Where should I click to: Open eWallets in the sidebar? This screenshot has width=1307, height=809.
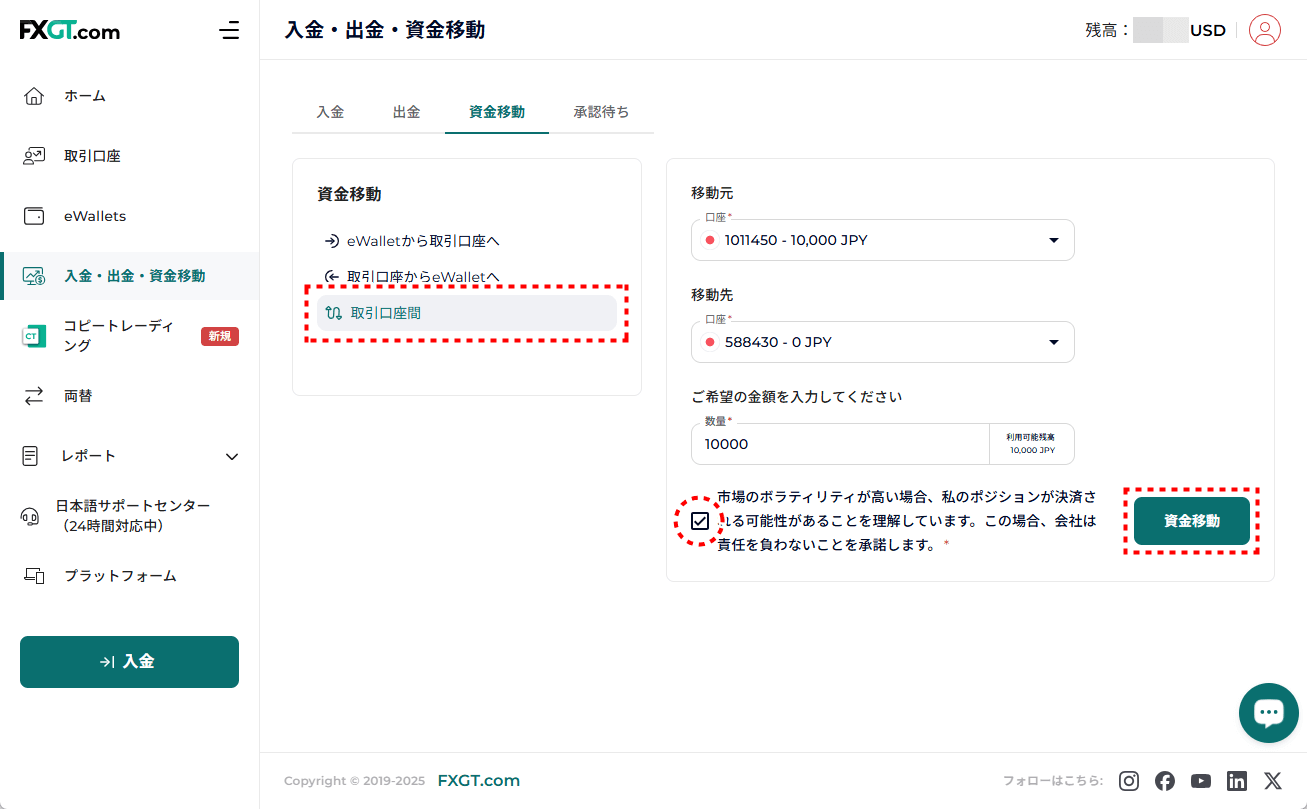95,216
